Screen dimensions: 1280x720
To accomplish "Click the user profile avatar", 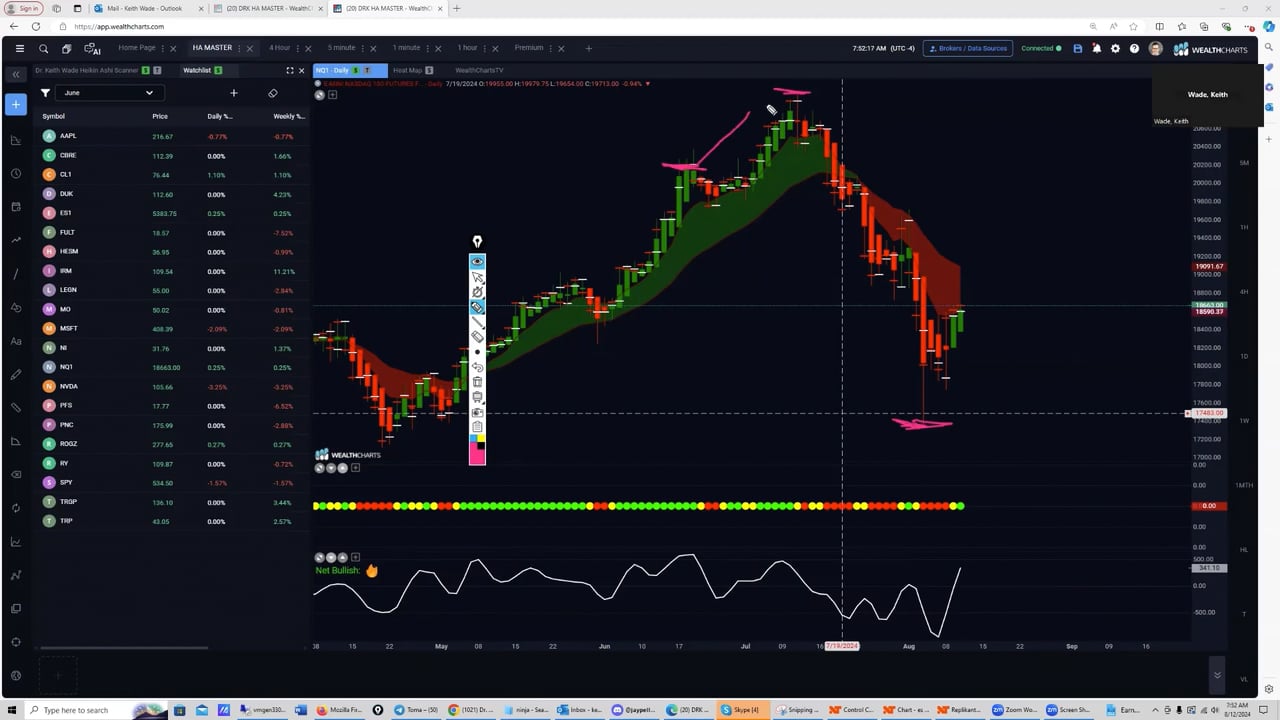I will (x=1155, y=48).
